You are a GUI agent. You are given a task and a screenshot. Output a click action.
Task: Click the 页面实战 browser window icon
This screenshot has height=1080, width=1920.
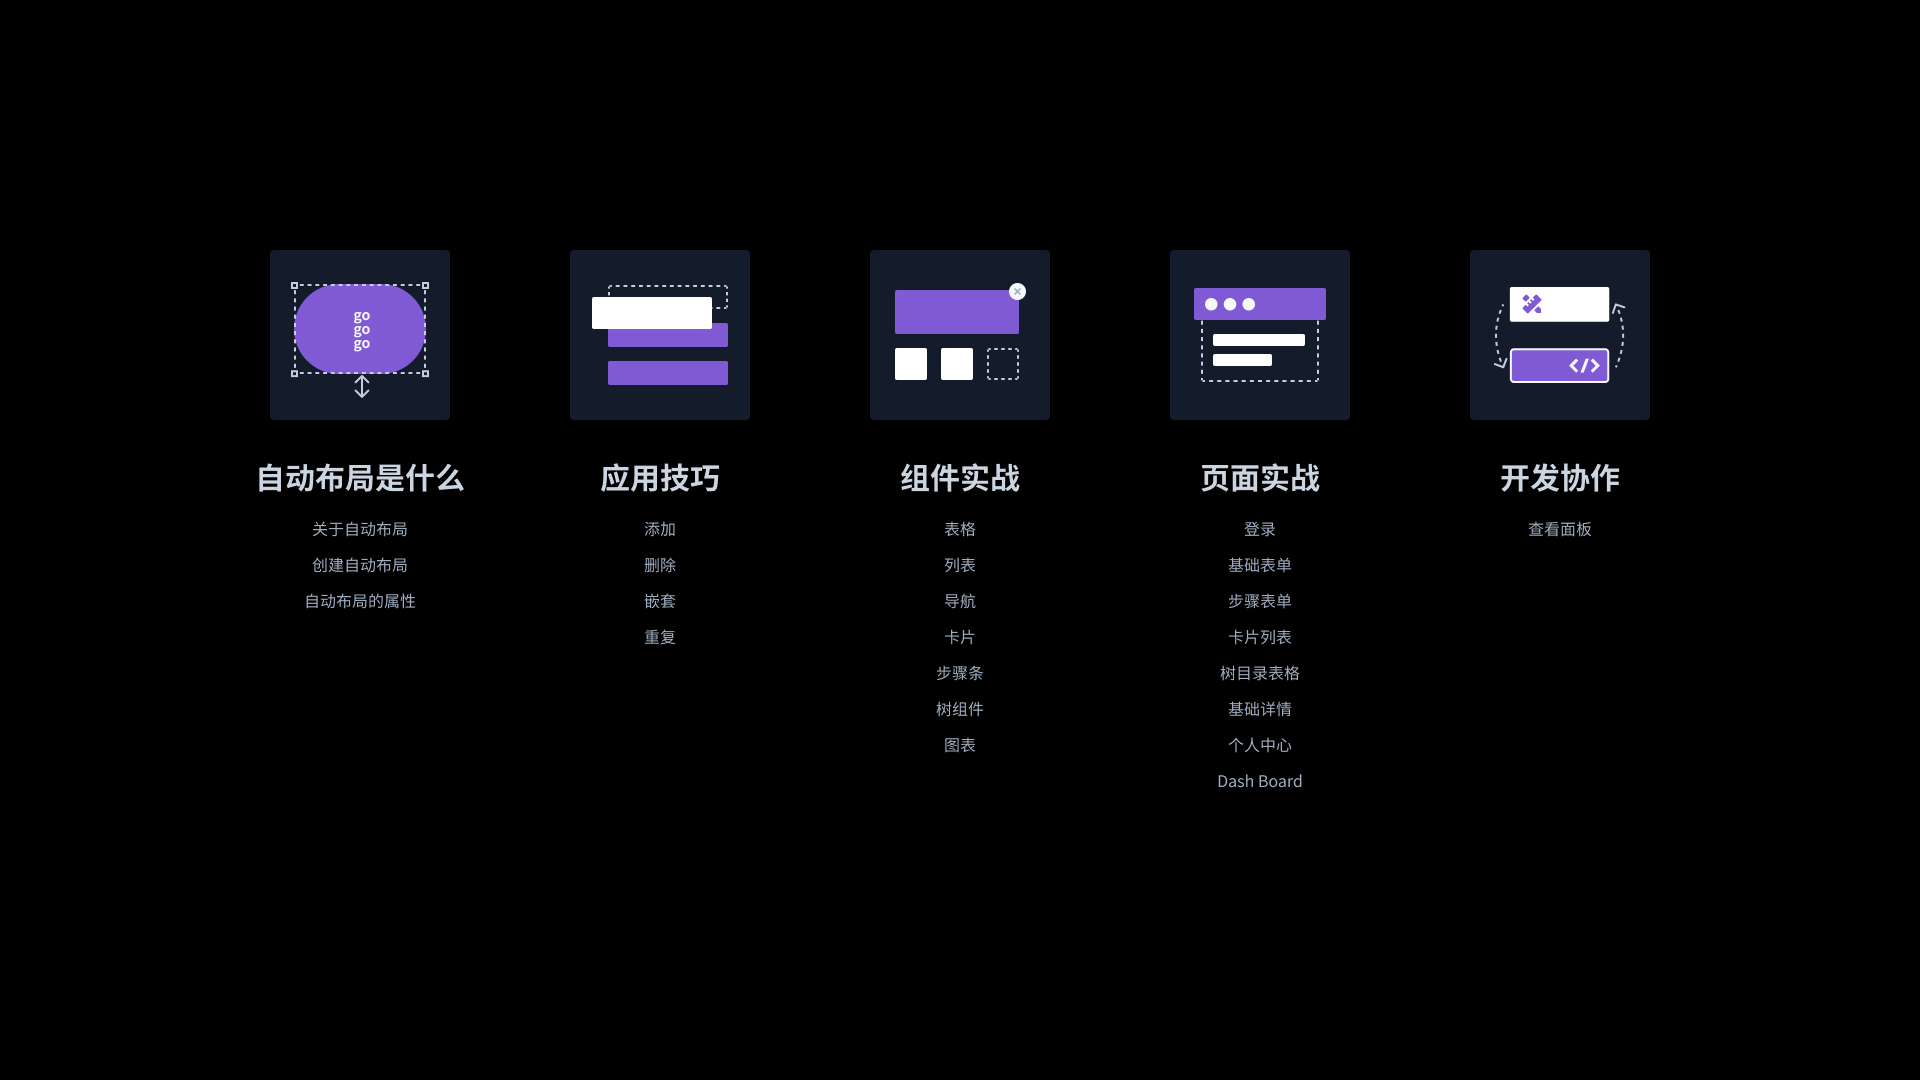tap(1259, 335)
